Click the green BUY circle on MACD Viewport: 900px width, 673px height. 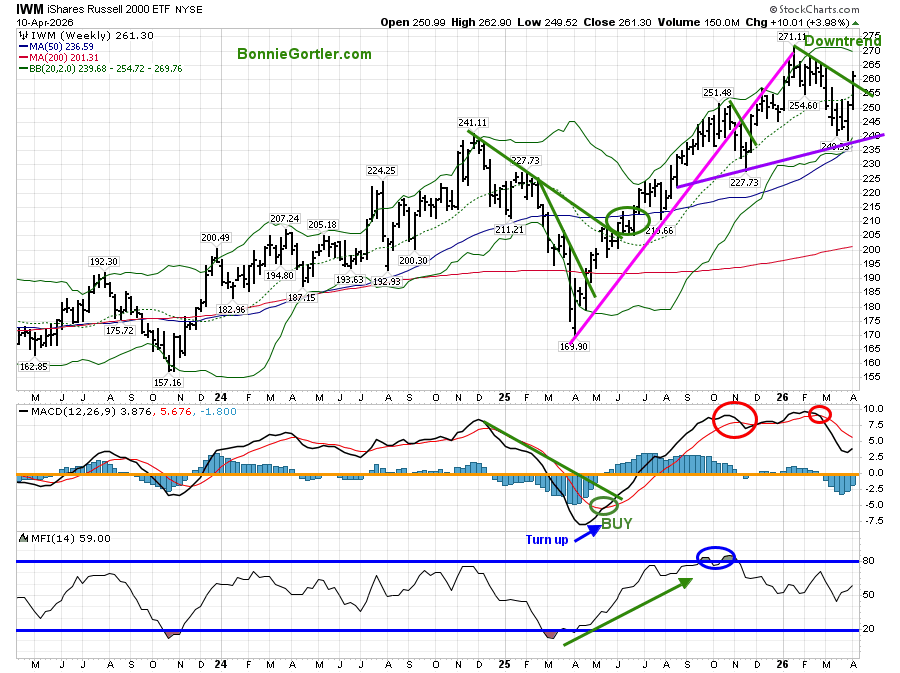click(x=603, y=505)
